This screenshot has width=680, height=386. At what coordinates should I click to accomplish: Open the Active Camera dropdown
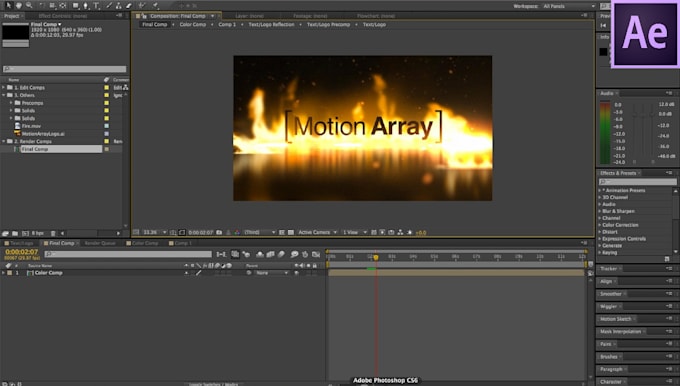[x=317, y=232]
